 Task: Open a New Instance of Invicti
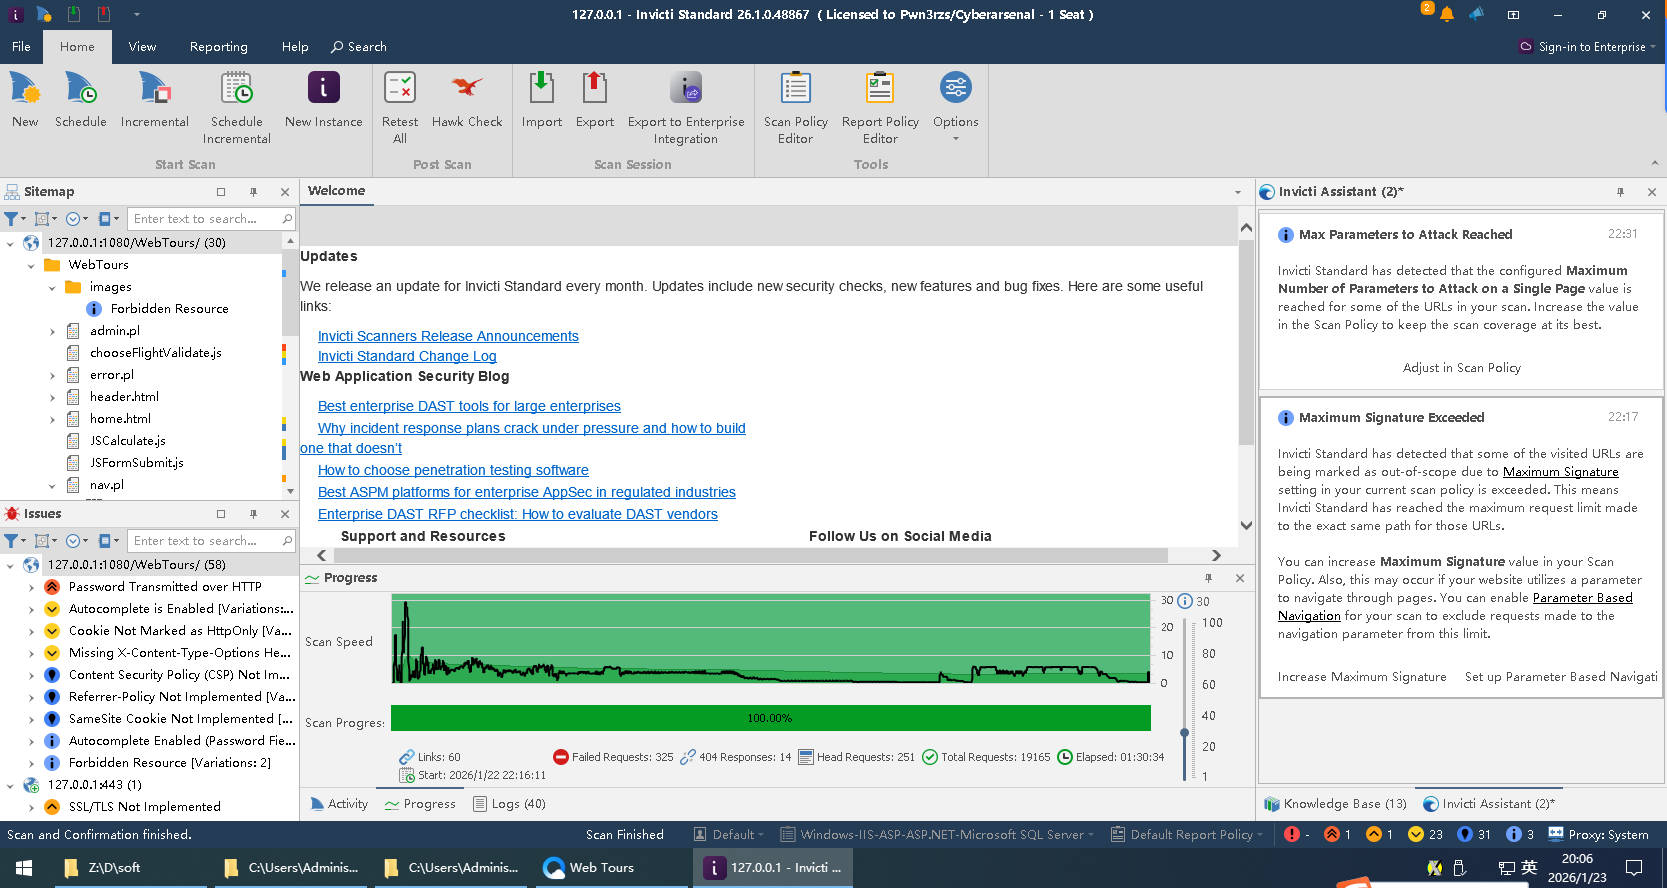(x=323, y=100)
